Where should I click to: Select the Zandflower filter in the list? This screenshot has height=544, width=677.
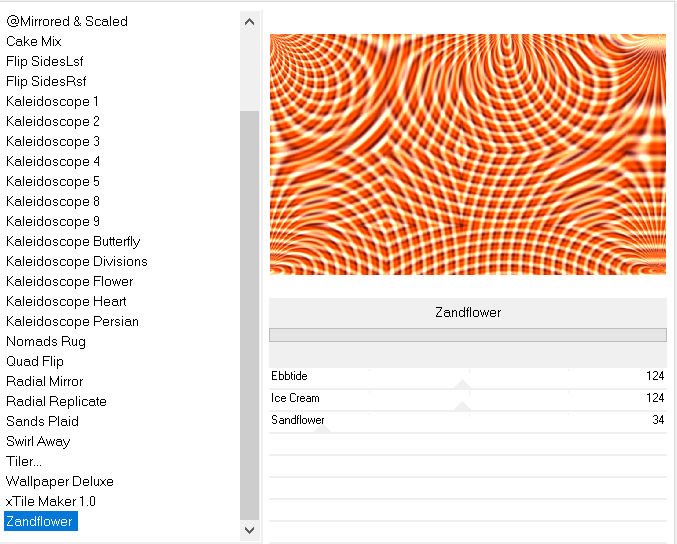pos(40,521)
